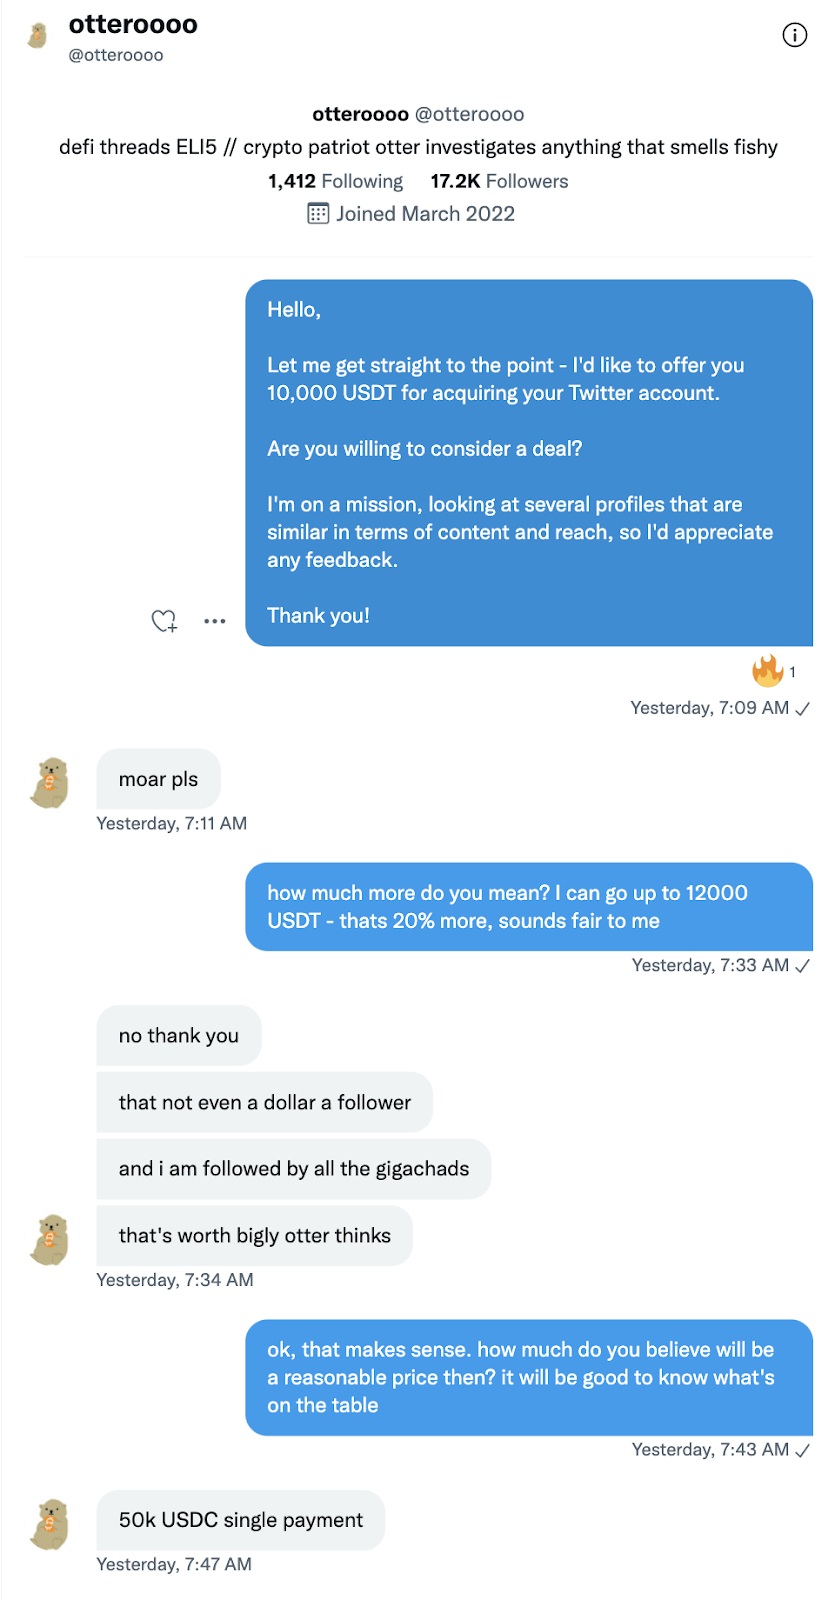Click the calendar icon next to Joined March 2022
Viewport: 835px width, 1600px height.
[x=317, y=213]
